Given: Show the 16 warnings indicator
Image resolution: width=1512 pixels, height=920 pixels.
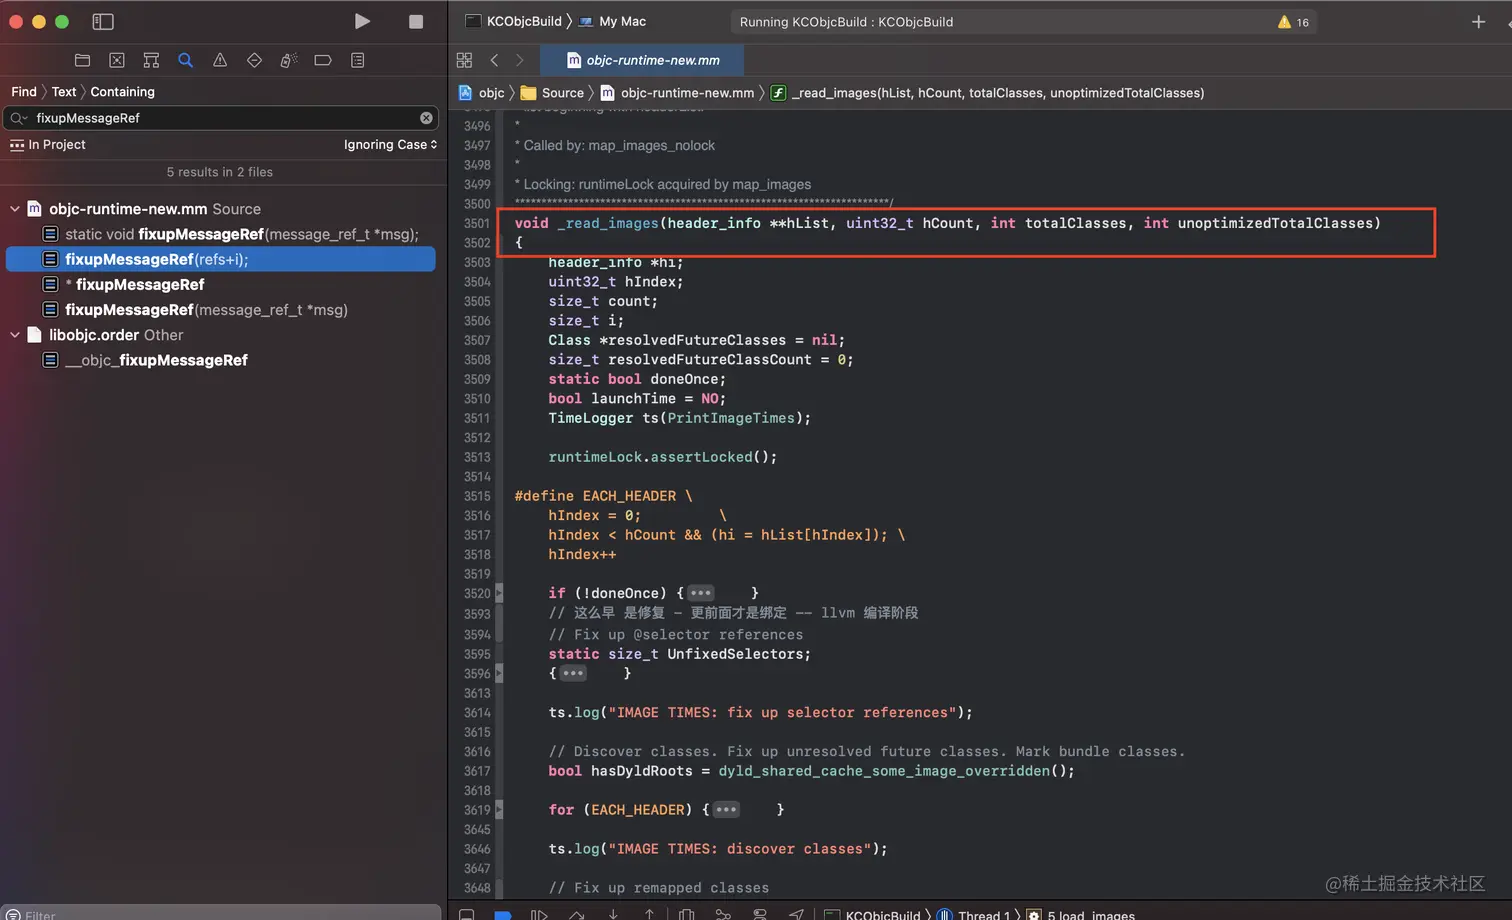Looking at the screenshot, I should point(1293,21).
